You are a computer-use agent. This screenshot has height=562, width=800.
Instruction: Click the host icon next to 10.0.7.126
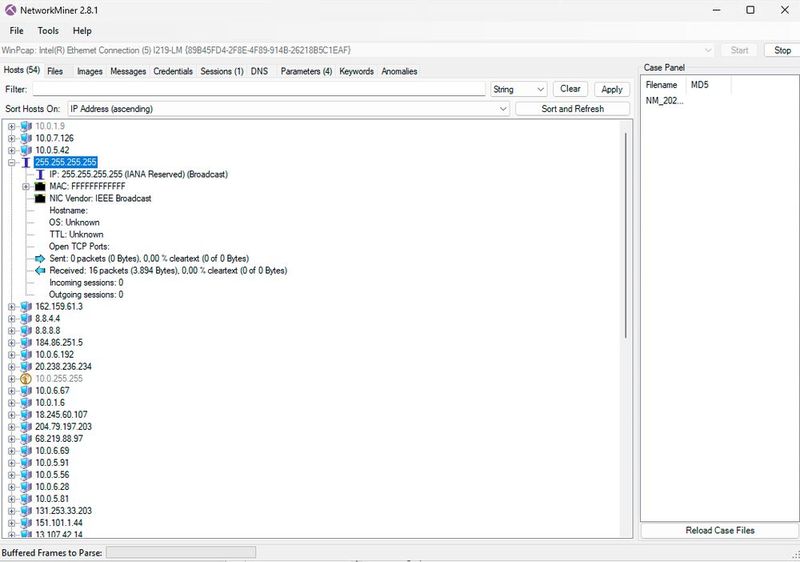[26, 138]
